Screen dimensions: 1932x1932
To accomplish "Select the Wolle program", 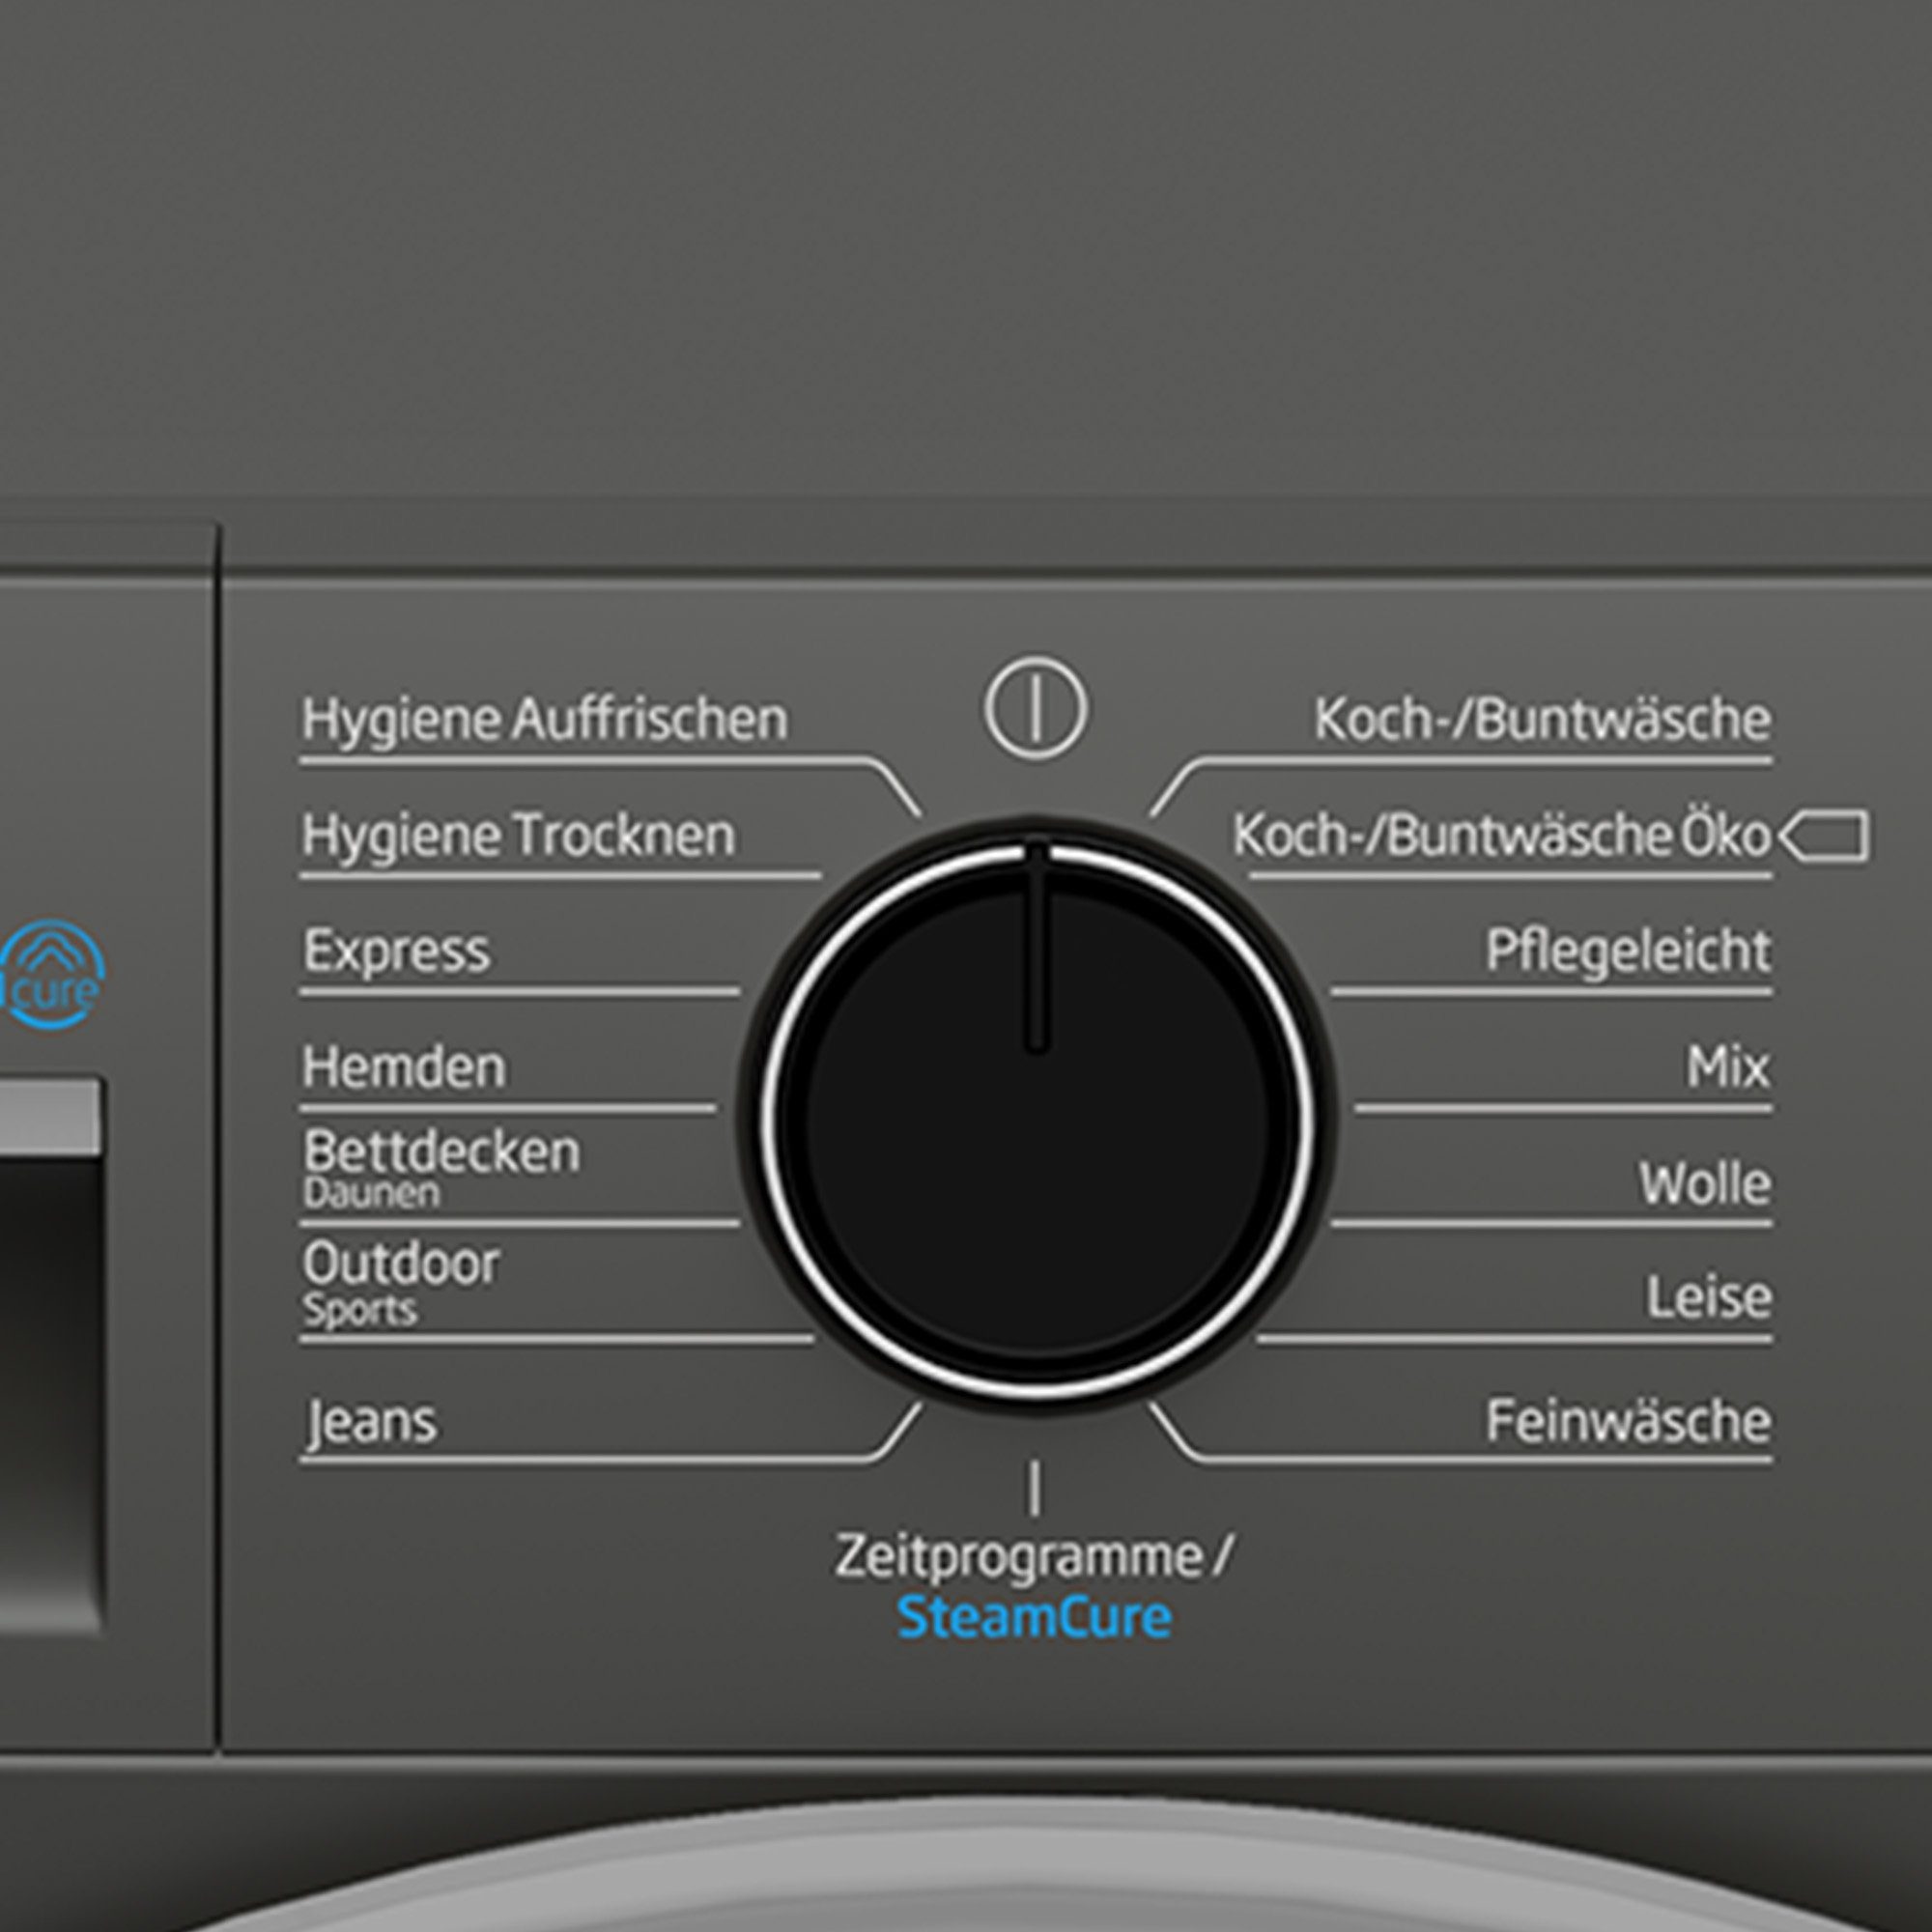I will (1705, 1183).
